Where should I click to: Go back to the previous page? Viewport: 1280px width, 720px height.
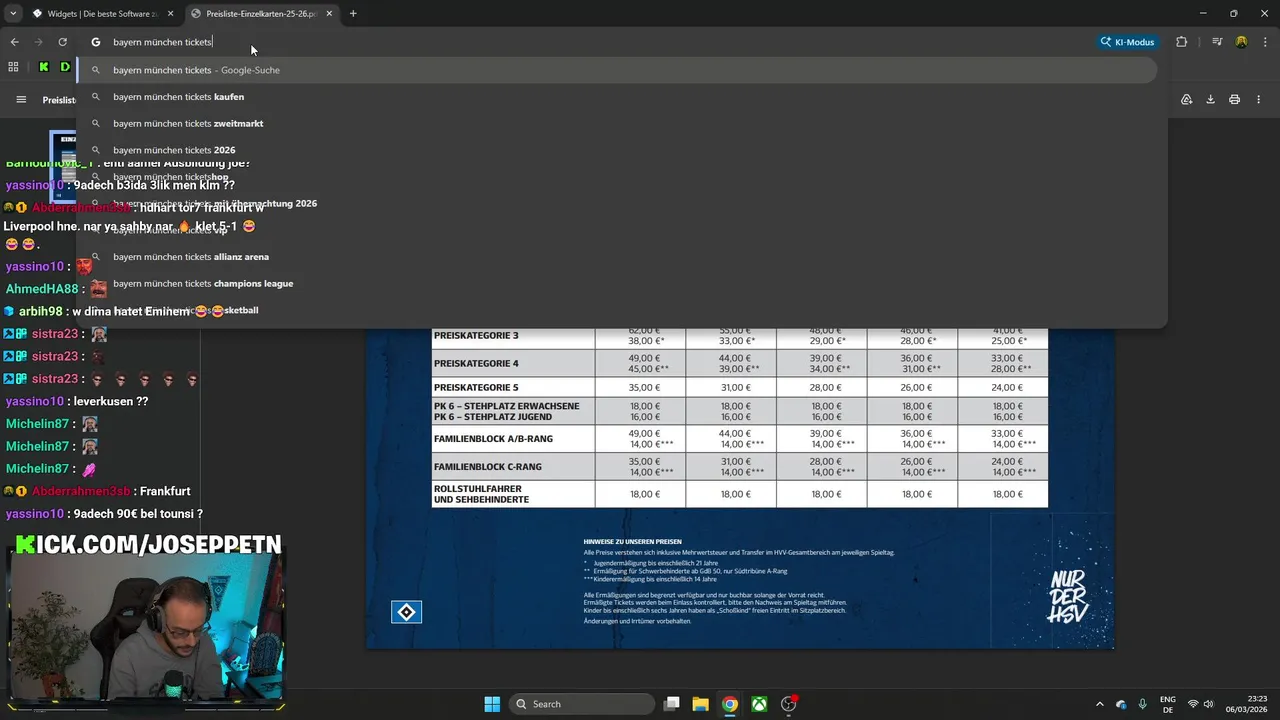coord(14,42)
